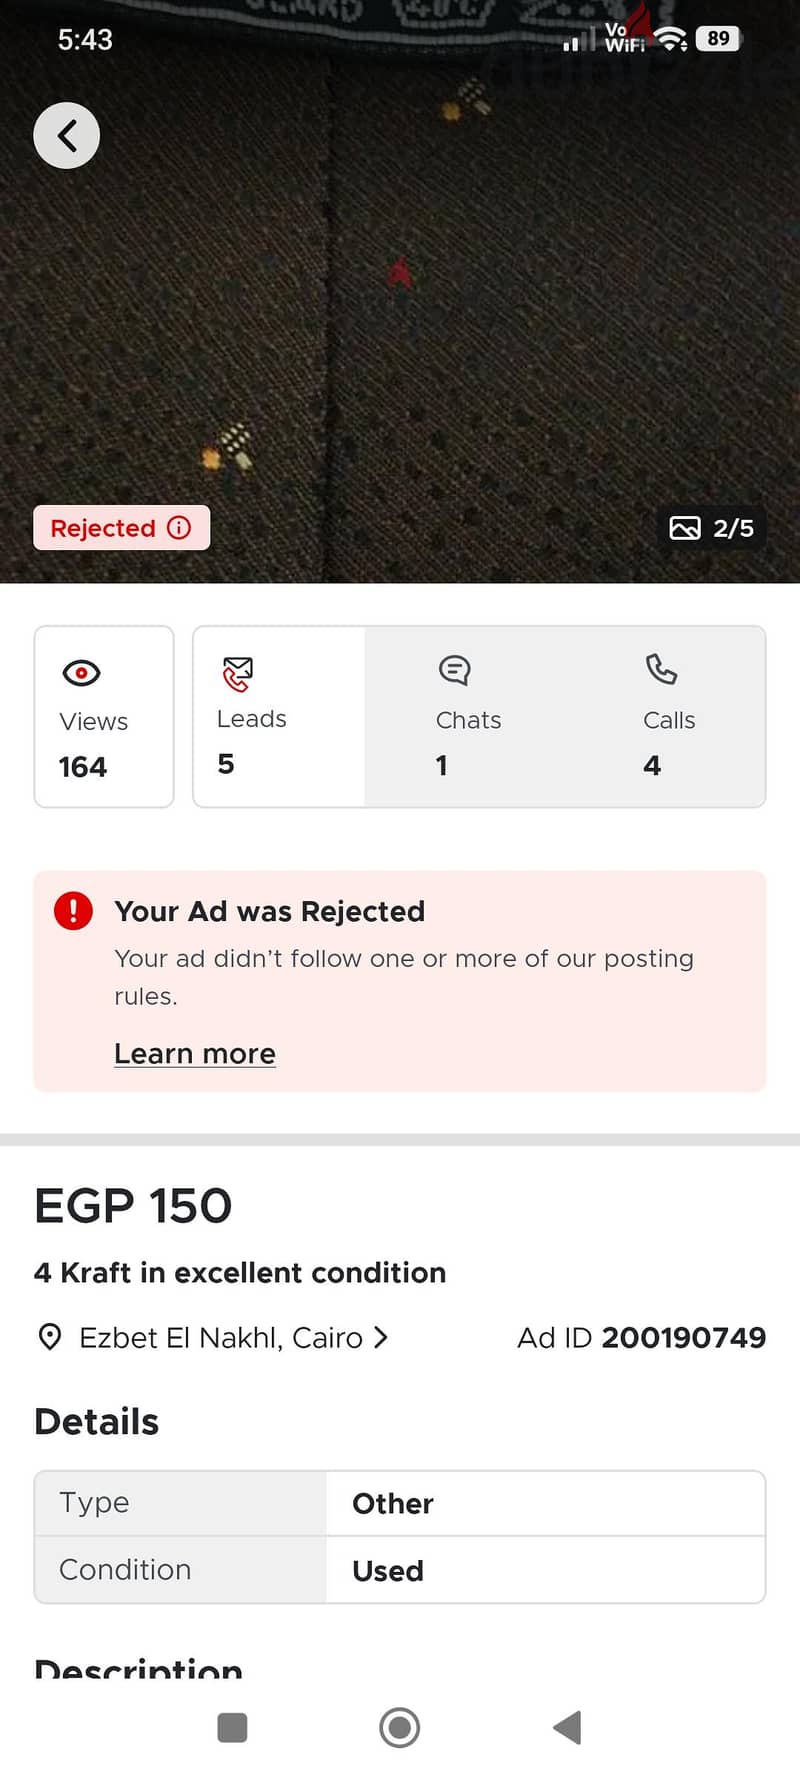Tap the photo gallery counter 2/5

click(x=711, y=528)
